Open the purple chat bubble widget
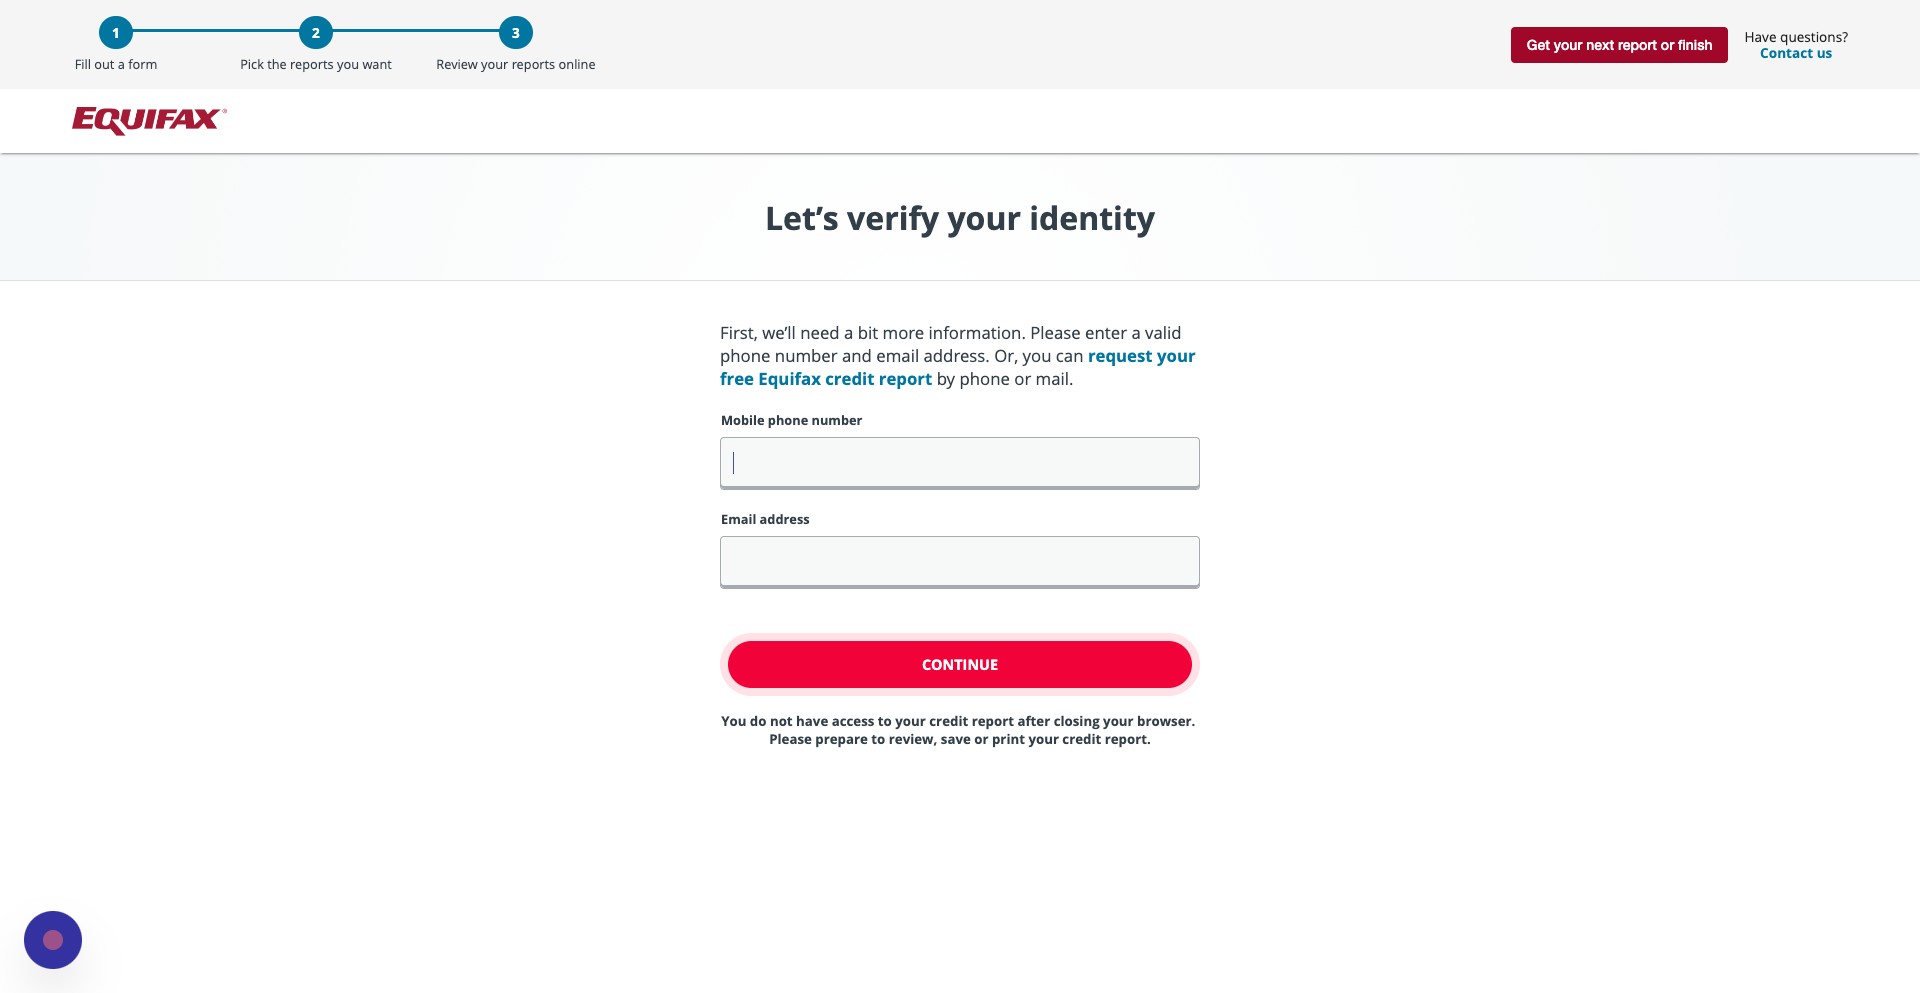The width and height of the screenshot is (1920, 993). tap(53, 940)
